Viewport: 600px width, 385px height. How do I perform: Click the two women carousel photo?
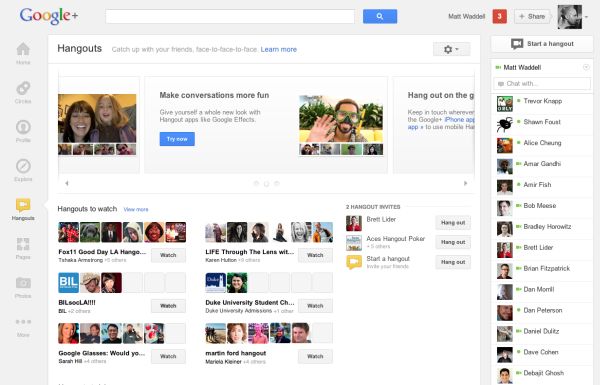point(97,118)
